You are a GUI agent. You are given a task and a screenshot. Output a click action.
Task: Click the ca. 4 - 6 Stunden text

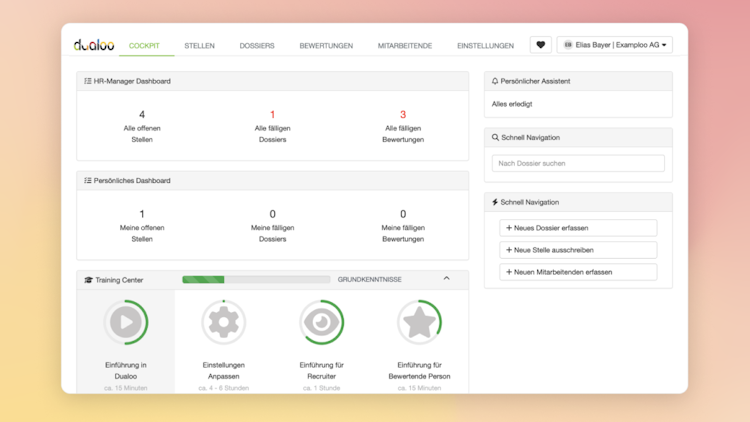pyautogui.click(x=223, y=388)
